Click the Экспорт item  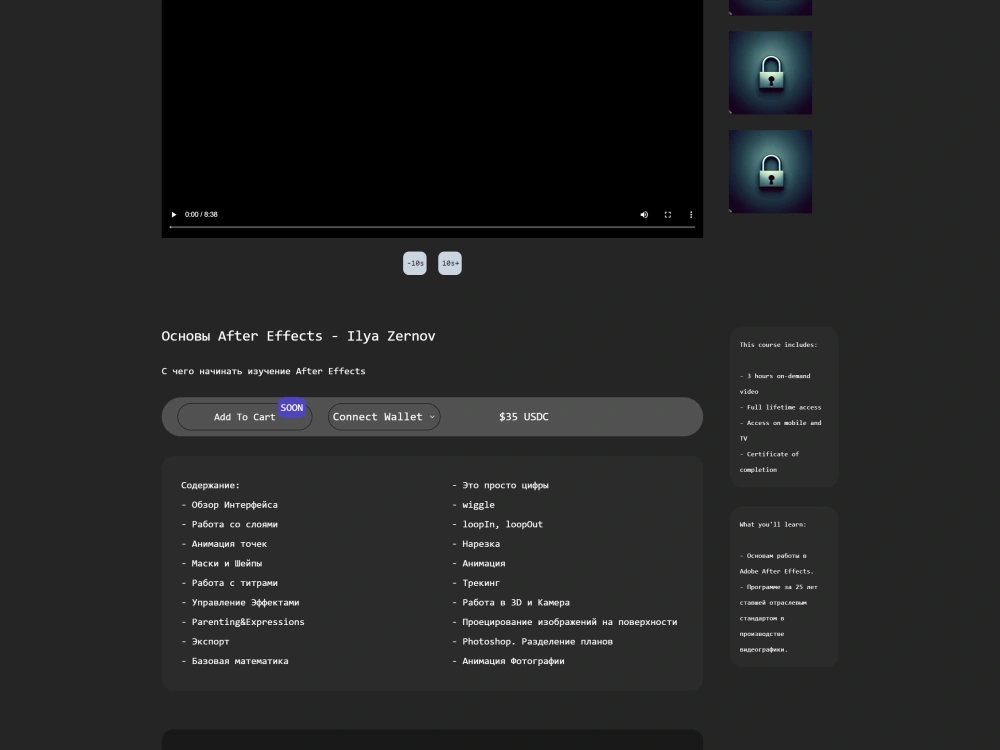[x=205, y=642]
